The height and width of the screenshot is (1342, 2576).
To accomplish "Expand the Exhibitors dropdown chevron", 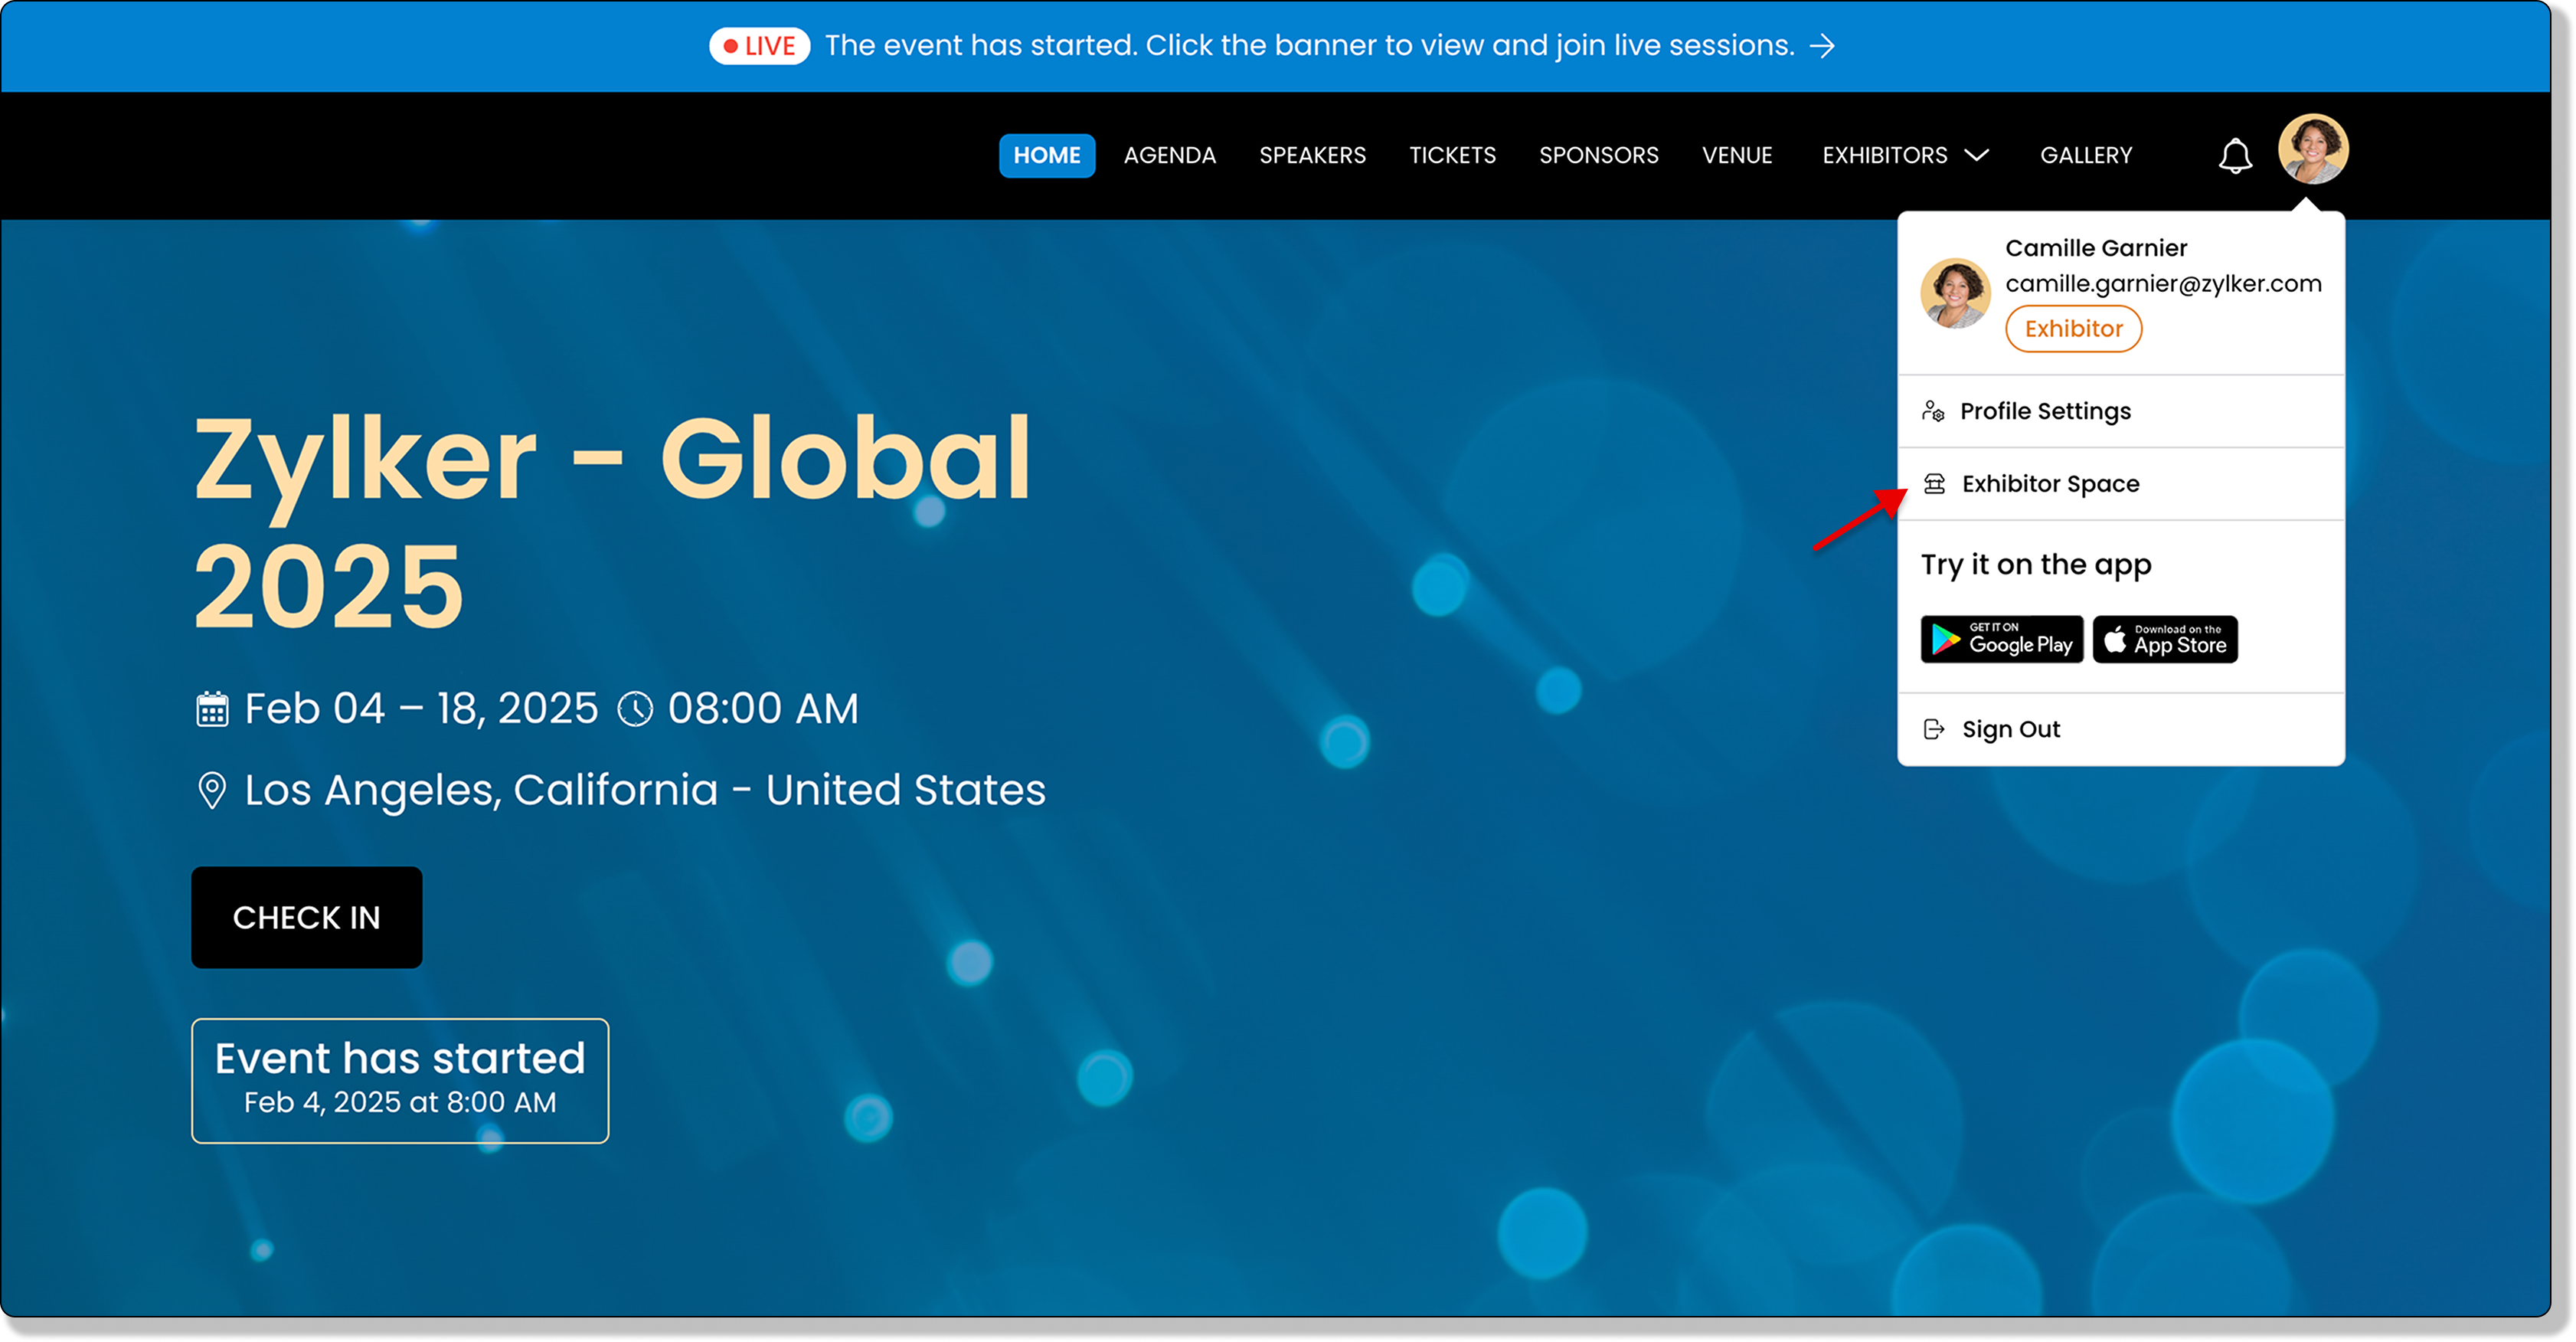I will (x=1976, y=155).
